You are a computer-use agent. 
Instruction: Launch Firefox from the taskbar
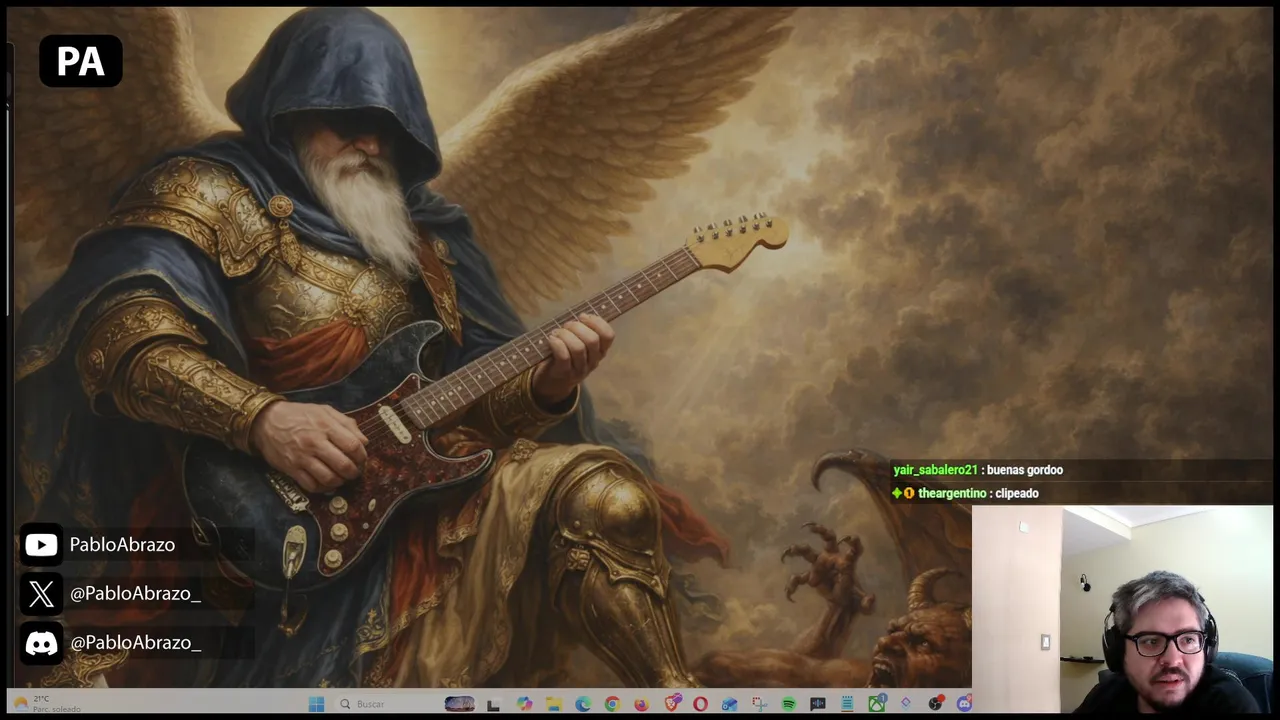[x=642, y=704]
